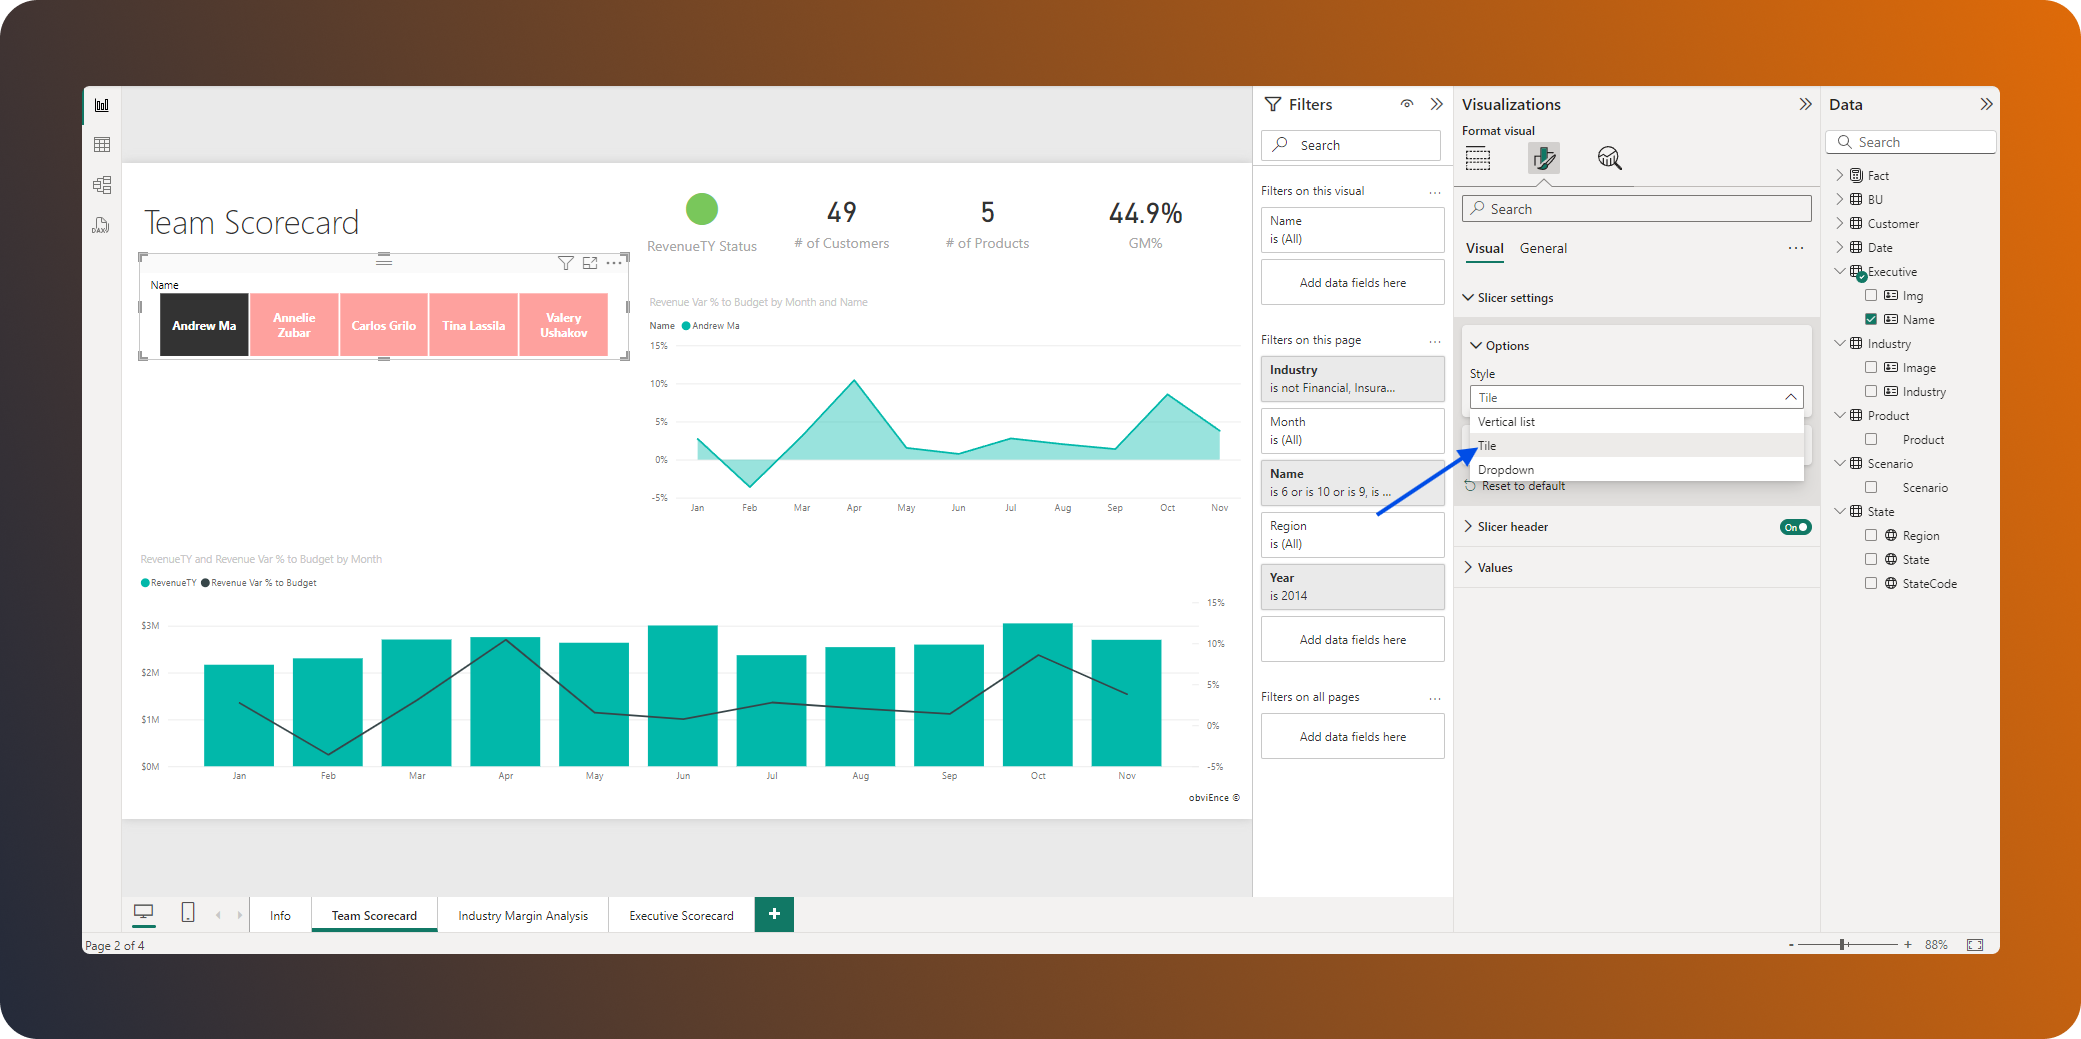Uncheck the Name field under Executive
The height and width of the screenshot is (1039, 2081).
tap(1872, 318)
